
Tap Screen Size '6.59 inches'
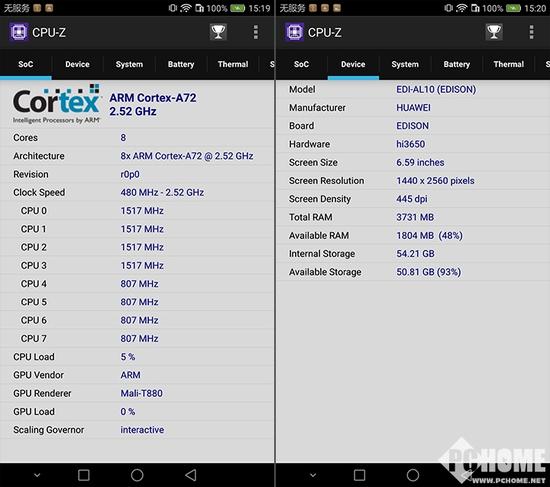[420, 162]
